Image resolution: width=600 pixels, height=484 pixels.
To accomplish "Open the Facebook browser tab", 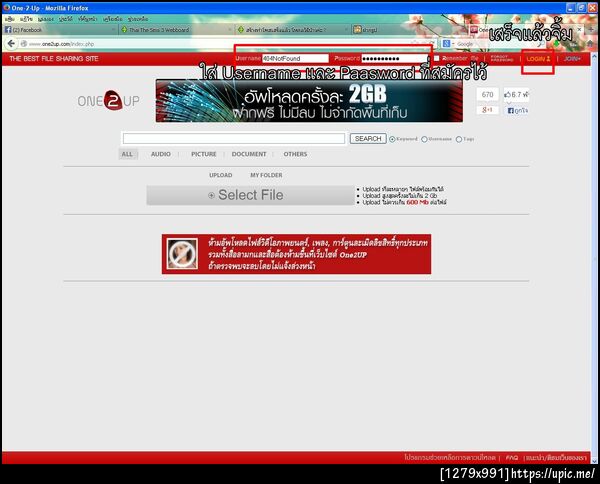I will [59, 30].
